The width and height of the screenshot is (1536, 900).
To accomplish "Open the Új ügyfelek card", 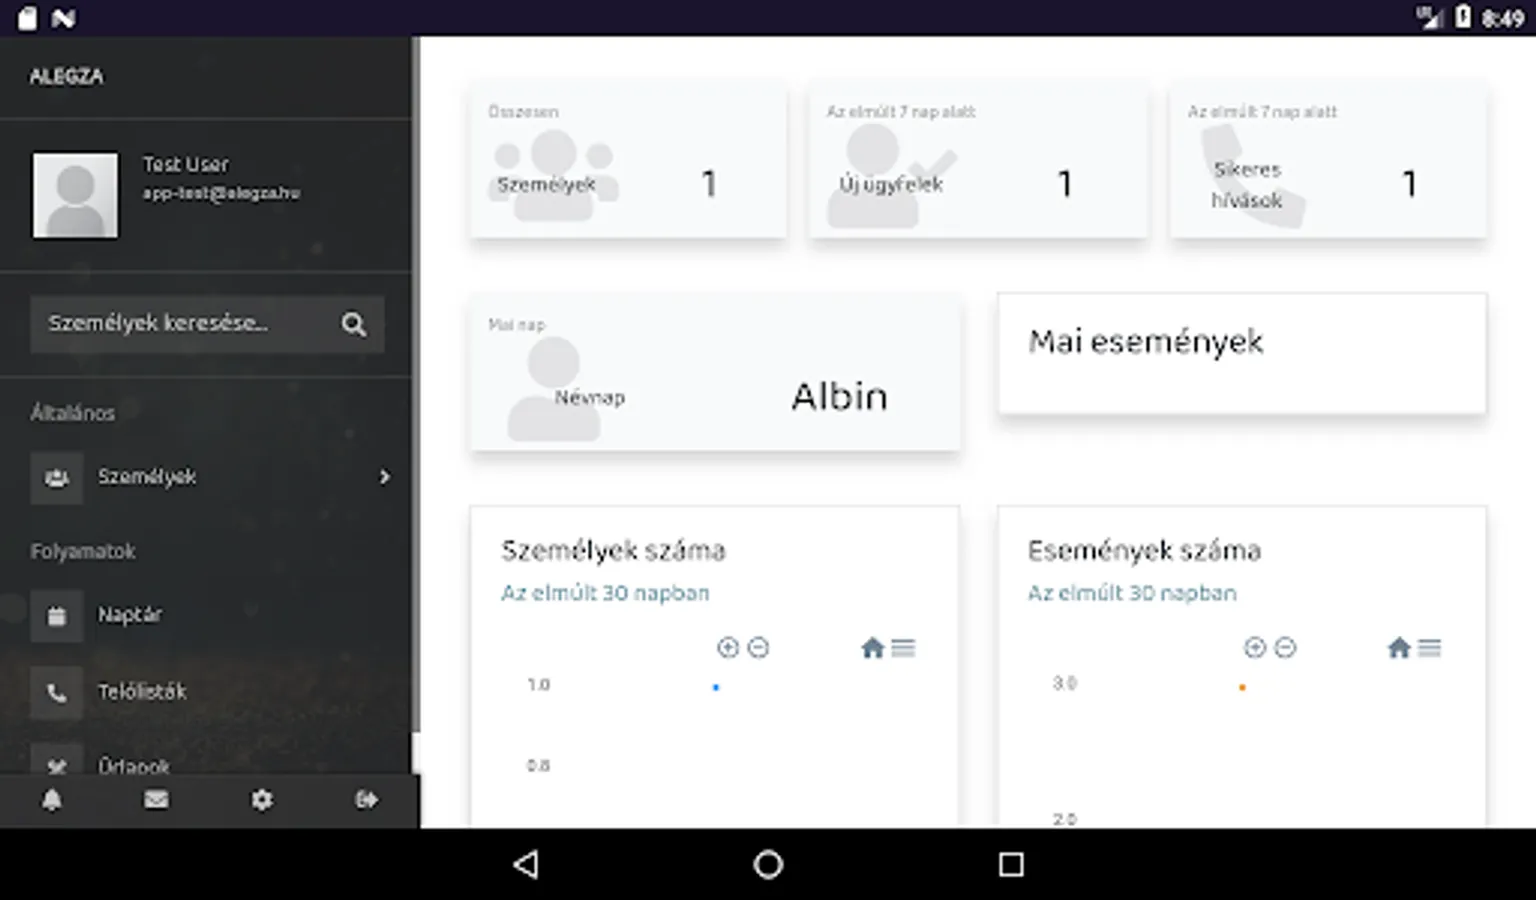I will click(x=978, y=162).
